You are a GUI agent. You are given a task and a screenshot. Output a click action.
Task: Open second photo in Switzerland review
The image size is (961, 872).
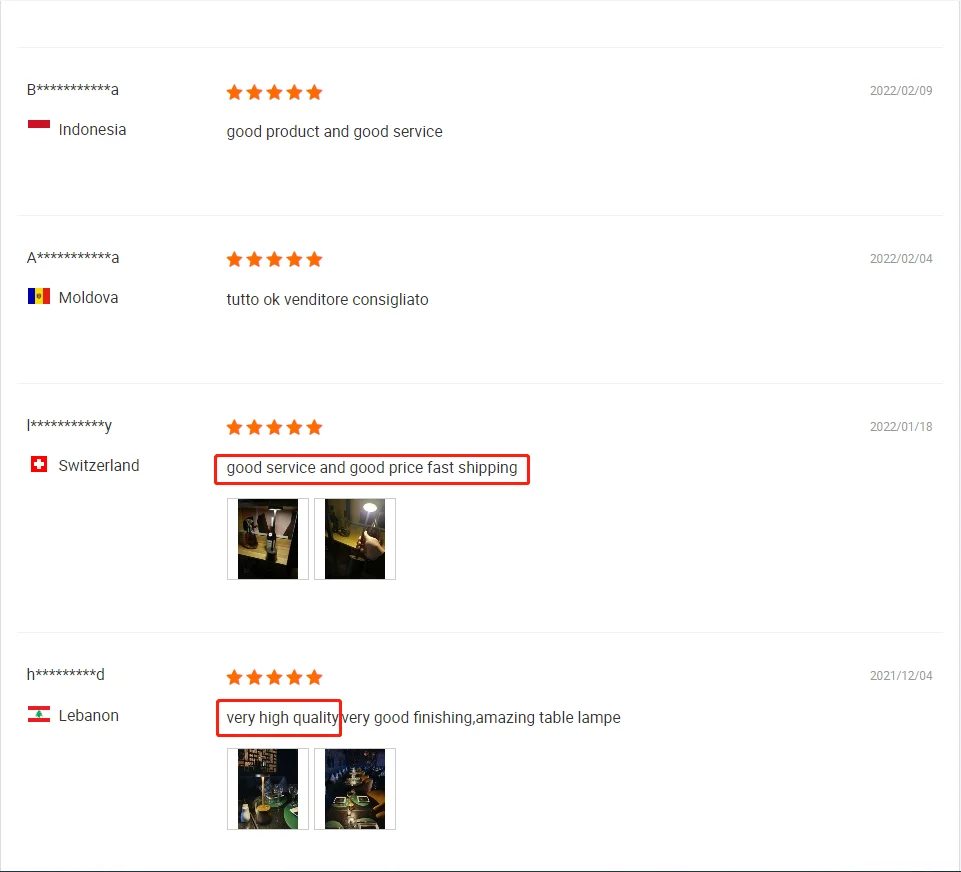pyautogui.click(x=355, y=539)
